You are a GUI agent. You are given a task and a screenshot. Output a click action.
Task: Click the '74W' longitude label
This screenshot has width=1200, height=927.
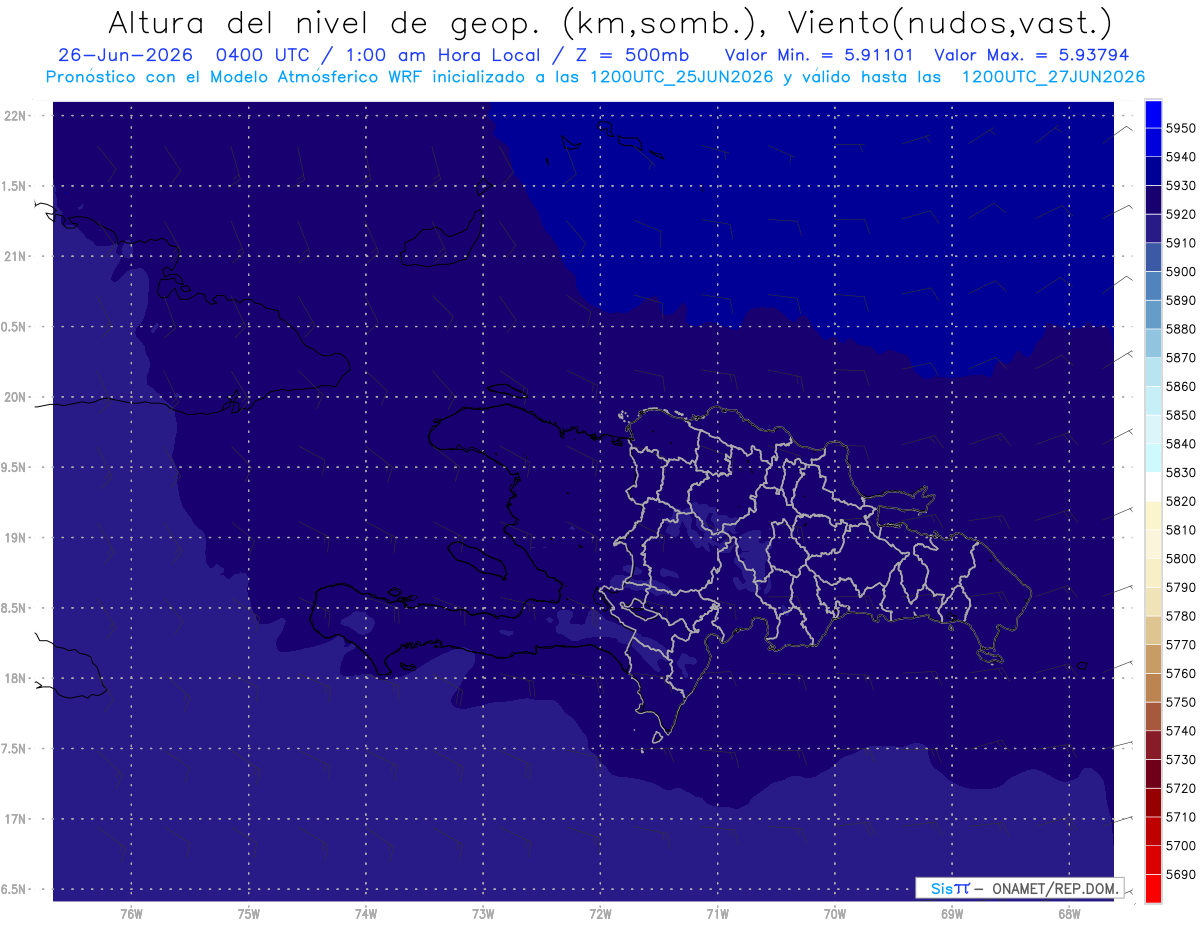pos(366,914)
